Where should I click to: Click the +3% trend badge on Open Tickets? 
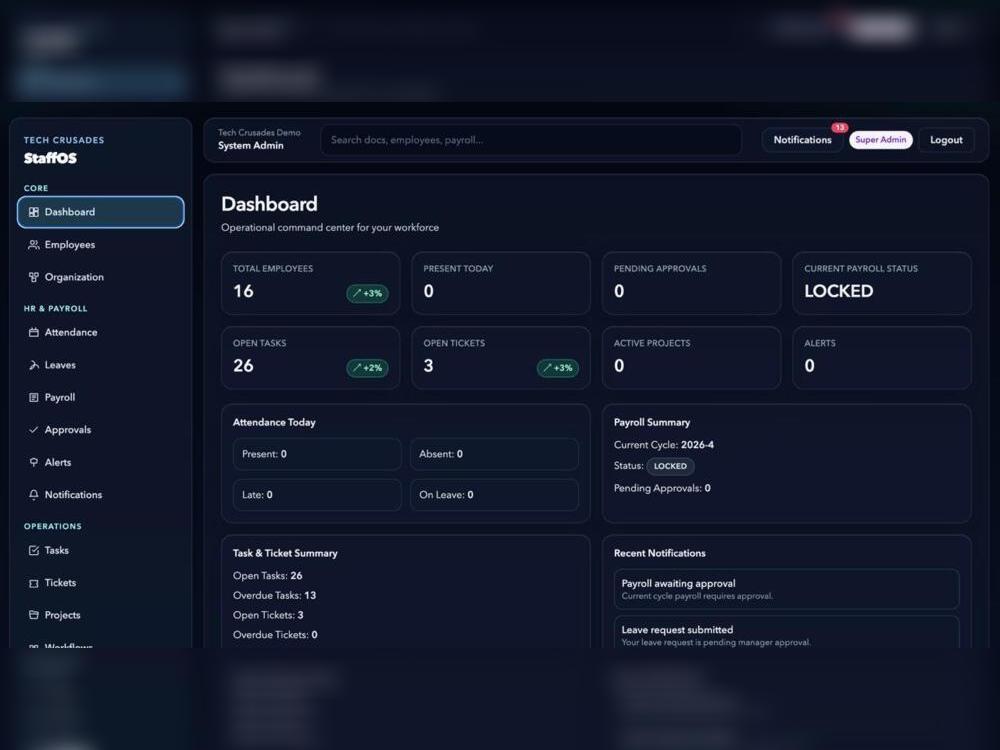(557, 368)
